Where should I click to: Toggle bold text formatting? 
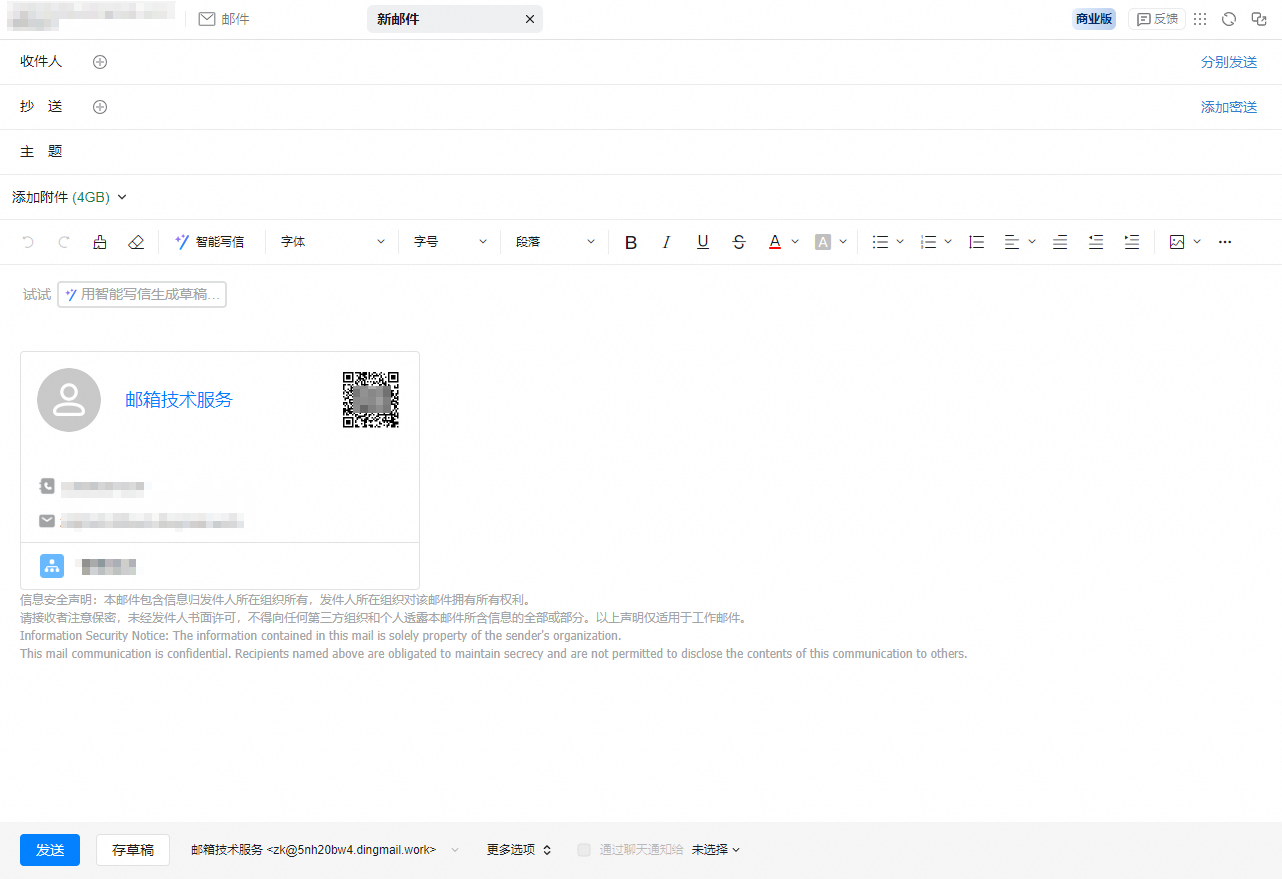pyautogui.click(x=631, y=242)
